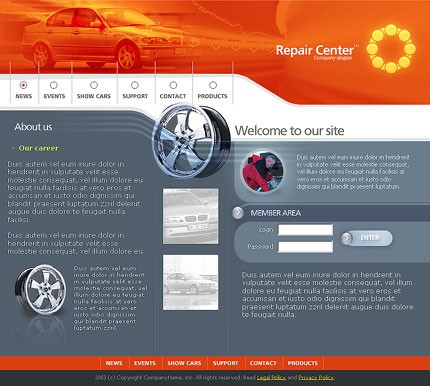Select the SUPPORT radio button in top navigation
Screen dimensions: 430x386
(135, 85)
